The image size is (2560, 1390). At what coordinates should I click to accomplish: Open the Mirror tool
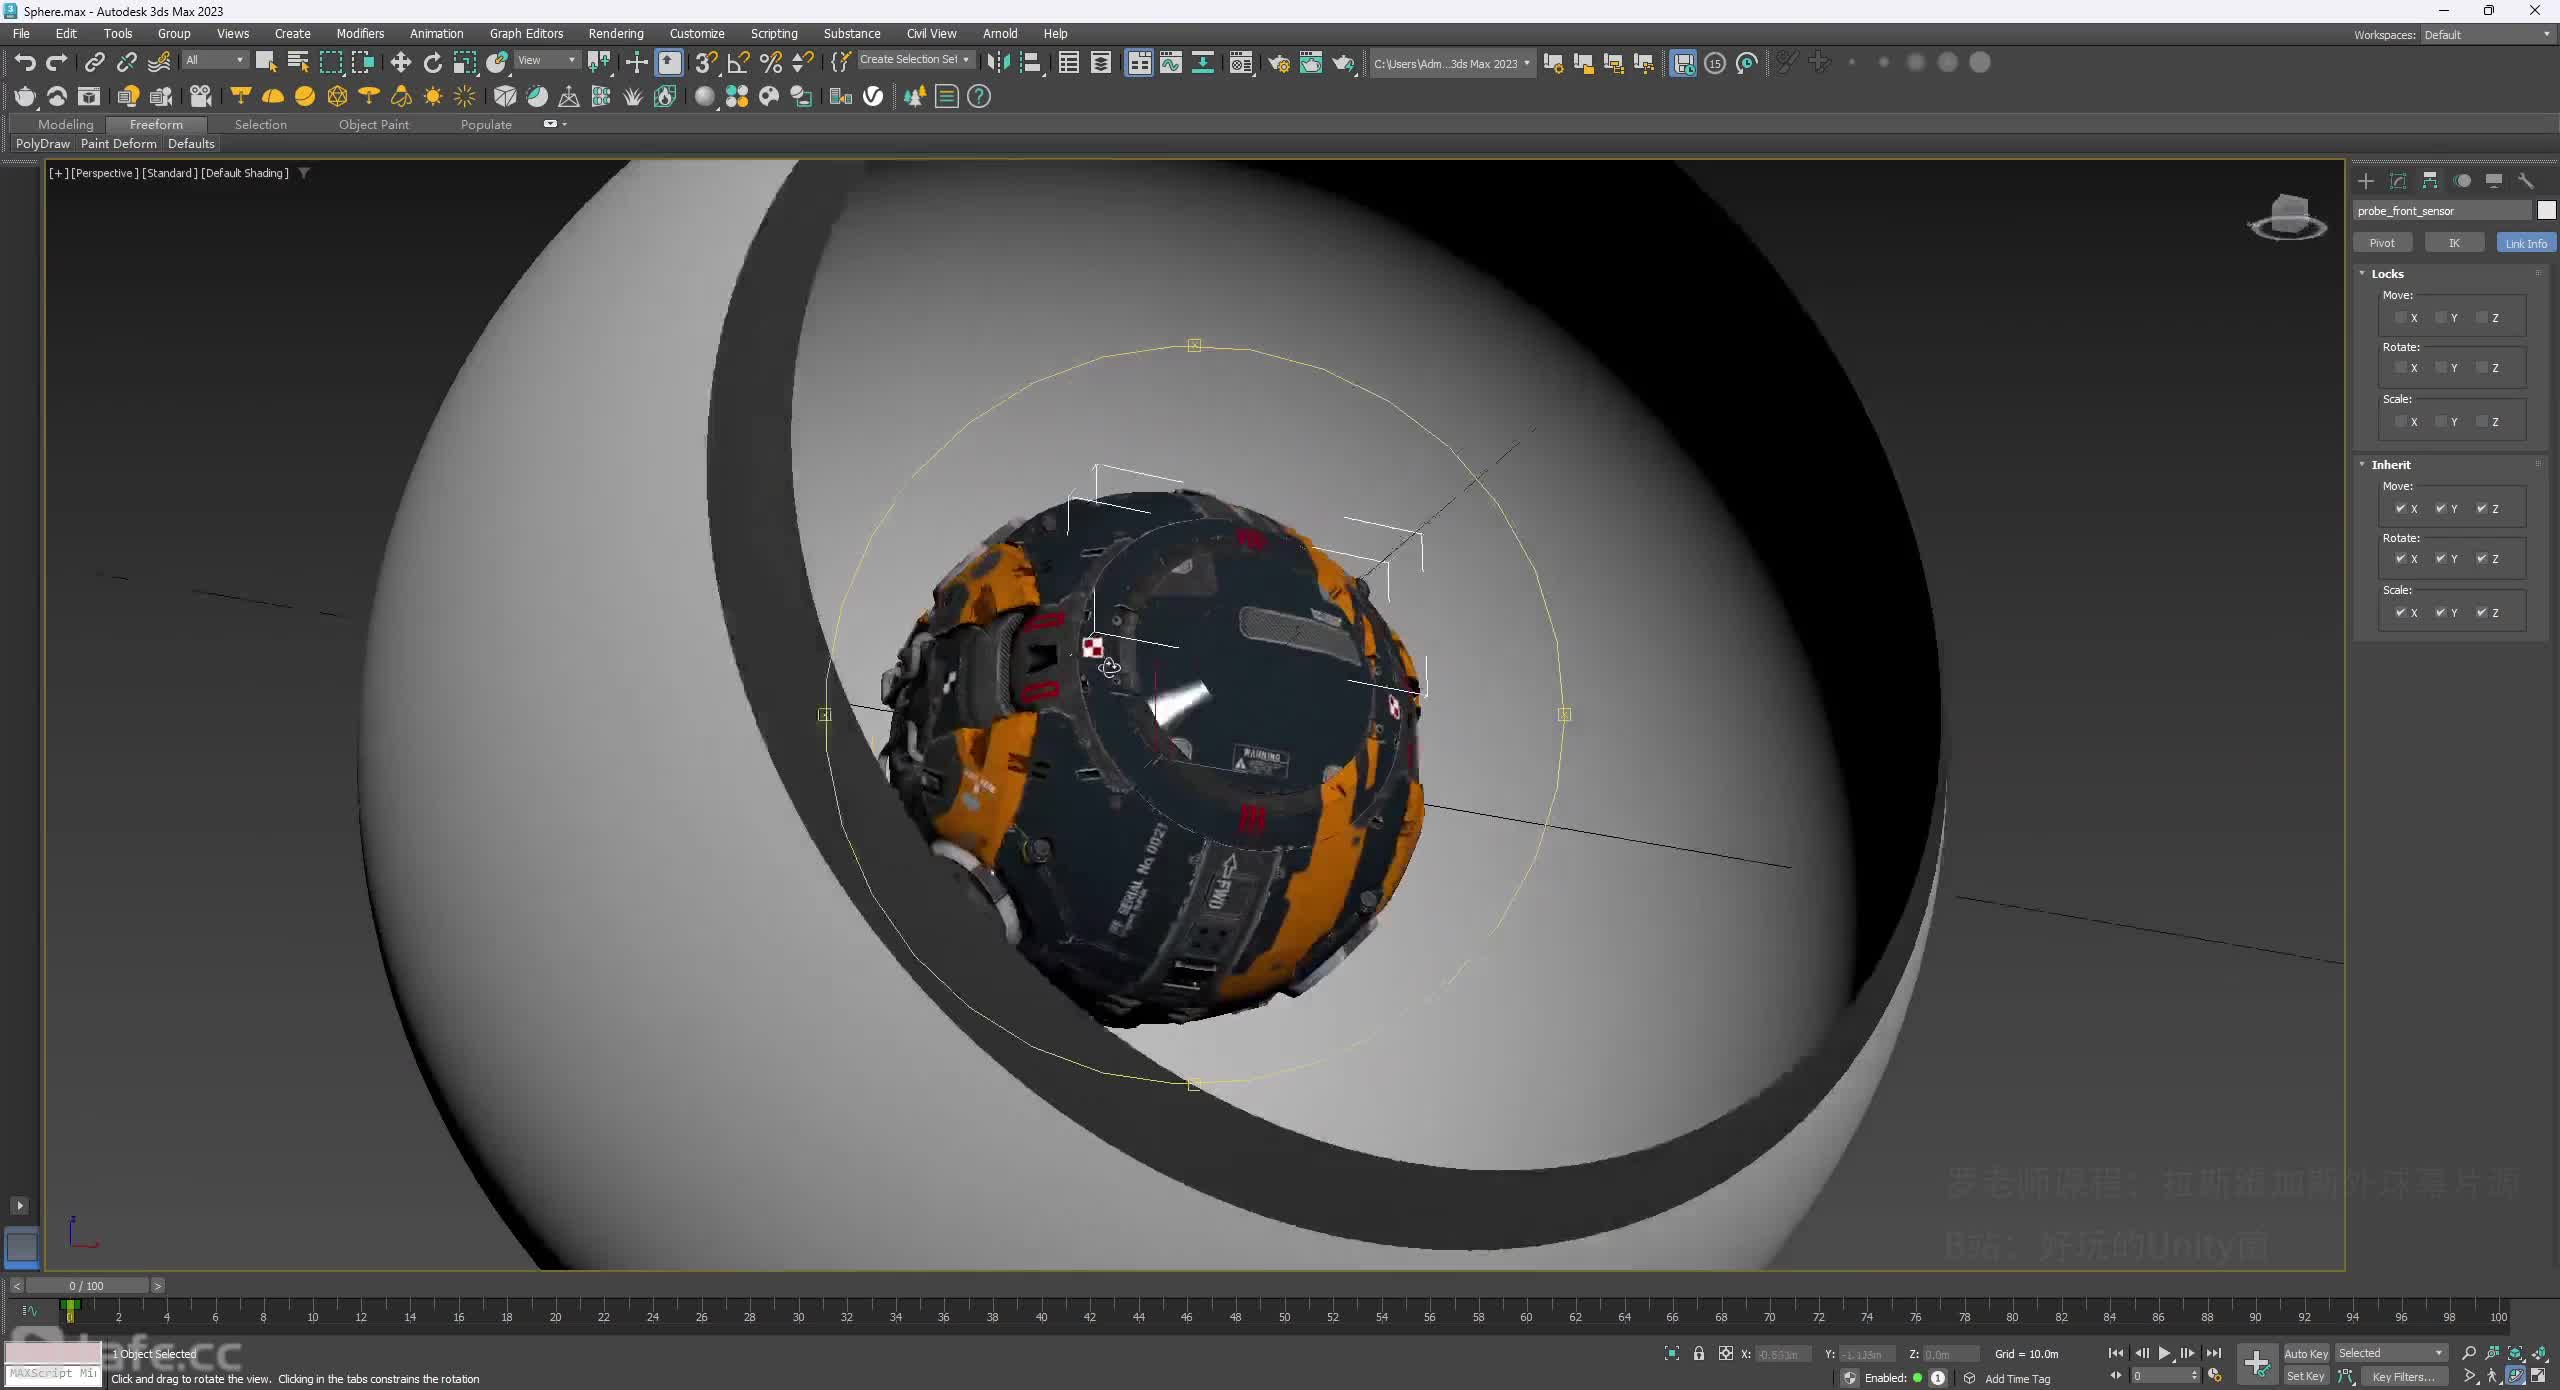[x=997, y=63]
